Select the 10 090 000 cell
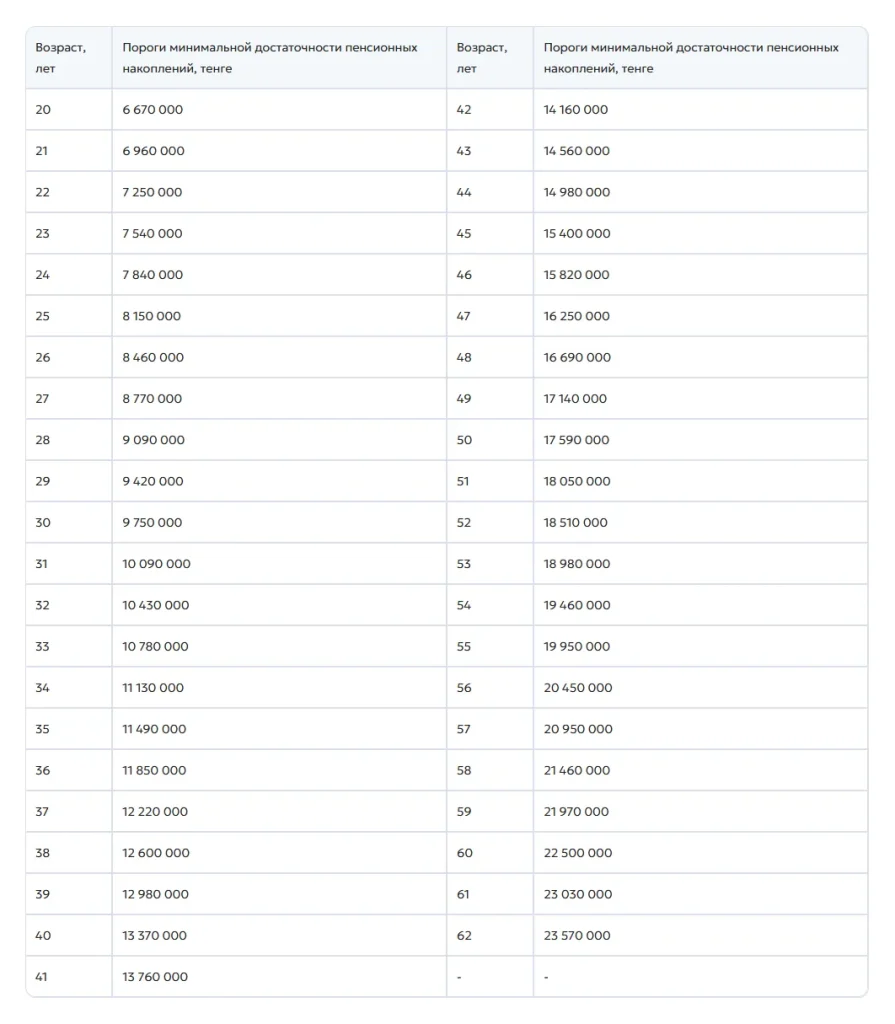 point(279,564)
